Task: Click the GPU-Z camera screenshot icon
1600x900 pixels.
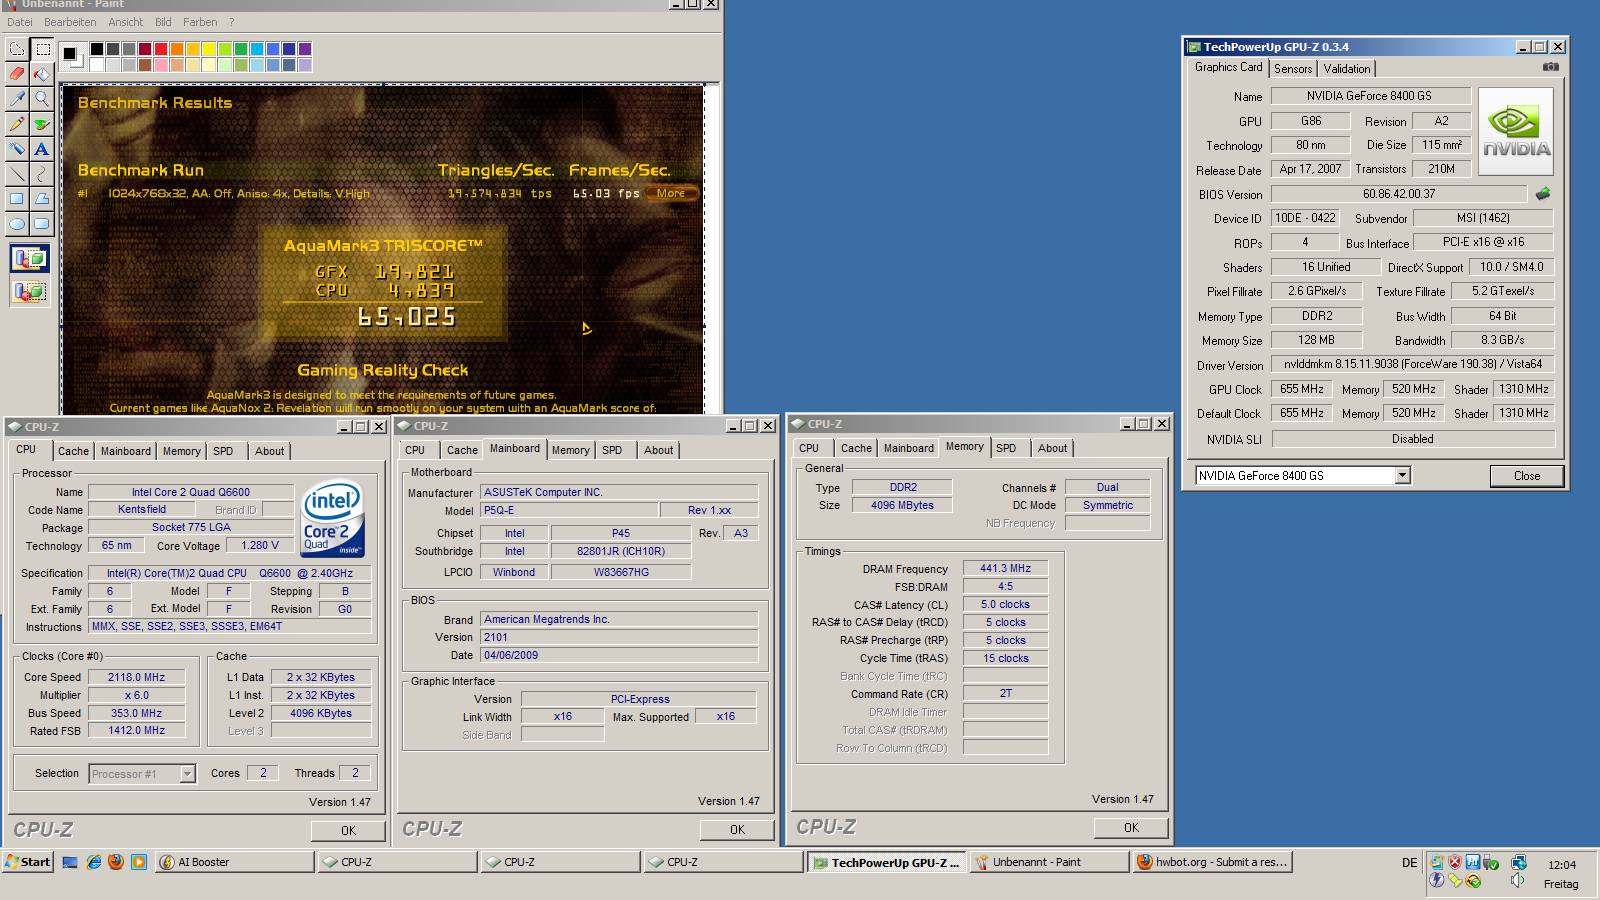Action: (1550, 67)
